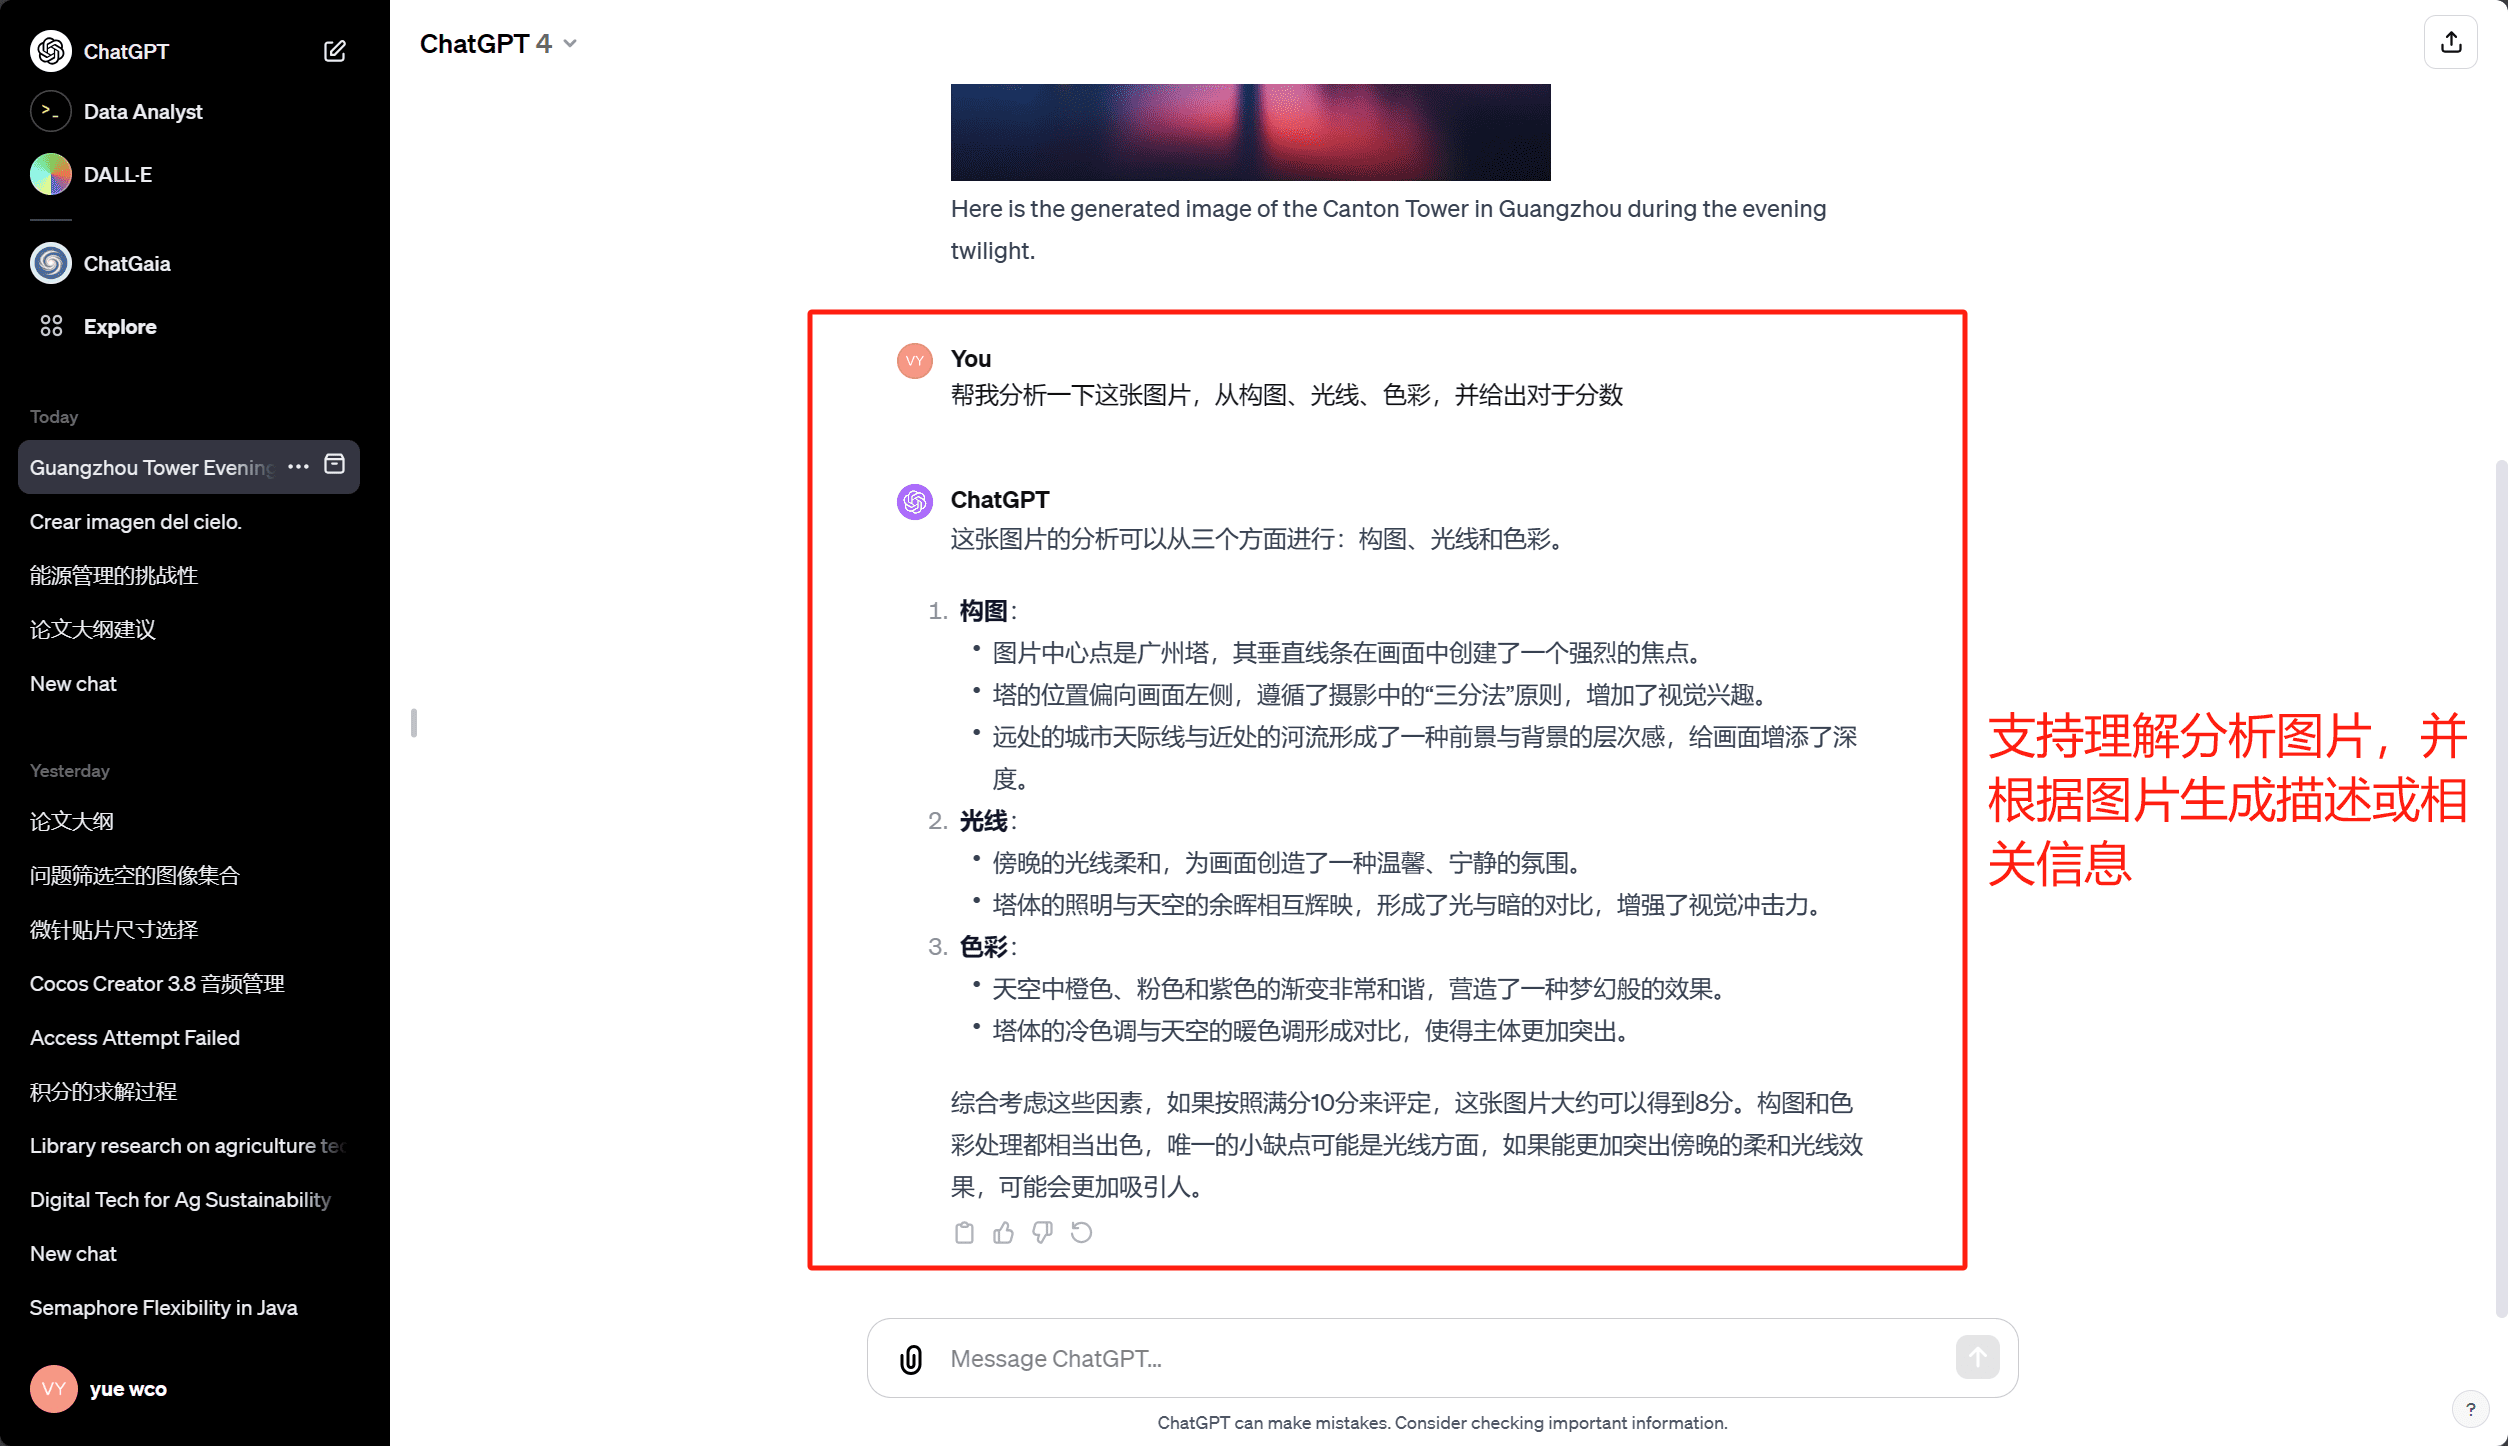Click the DALL-E sidebar icon
The image size is (2508, 1446).
tap(50, 172)
